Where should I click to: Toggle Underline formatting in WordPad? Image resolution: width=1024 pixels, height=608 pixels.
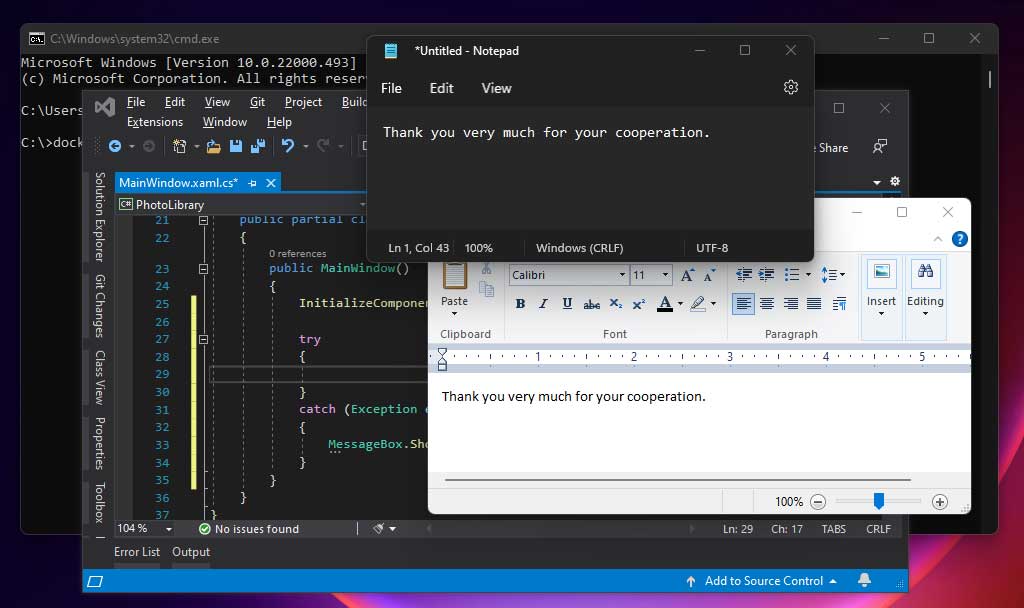tap(567, 304)
